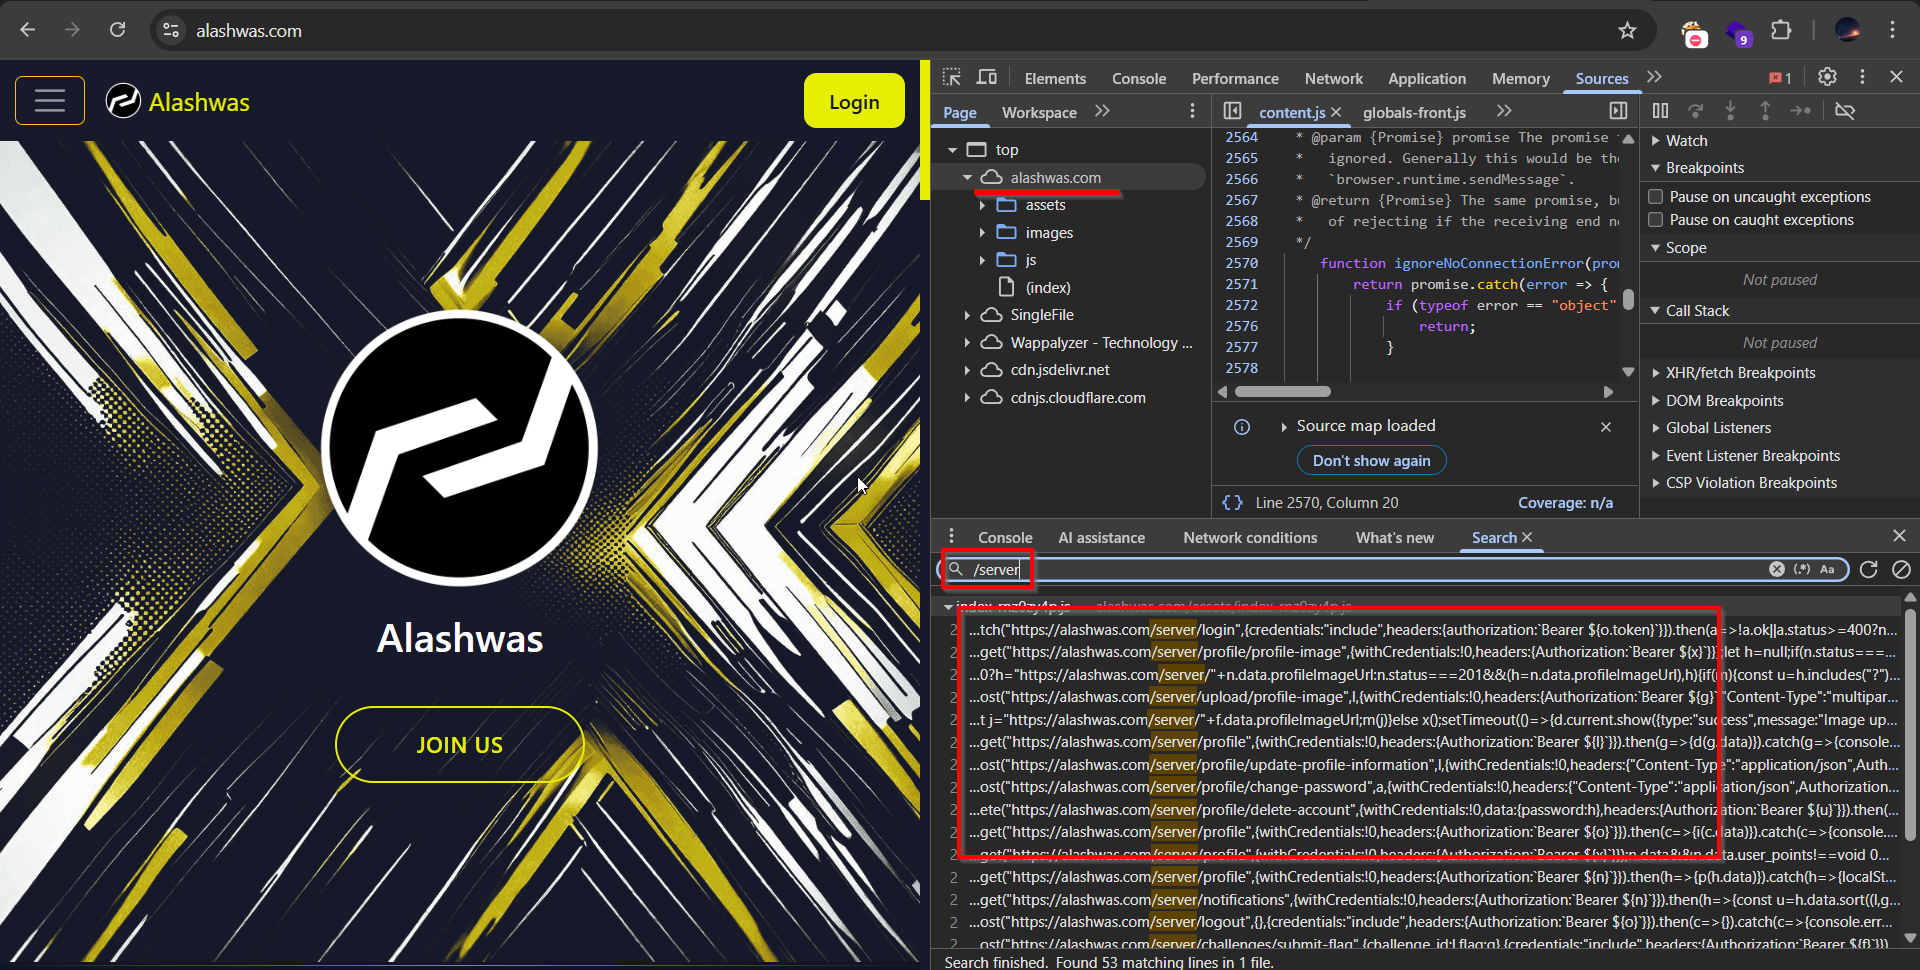The height and width of the screenshot is (970, 1920).
Task: Toggle the match case Aa option
Action: (1827, 569)
